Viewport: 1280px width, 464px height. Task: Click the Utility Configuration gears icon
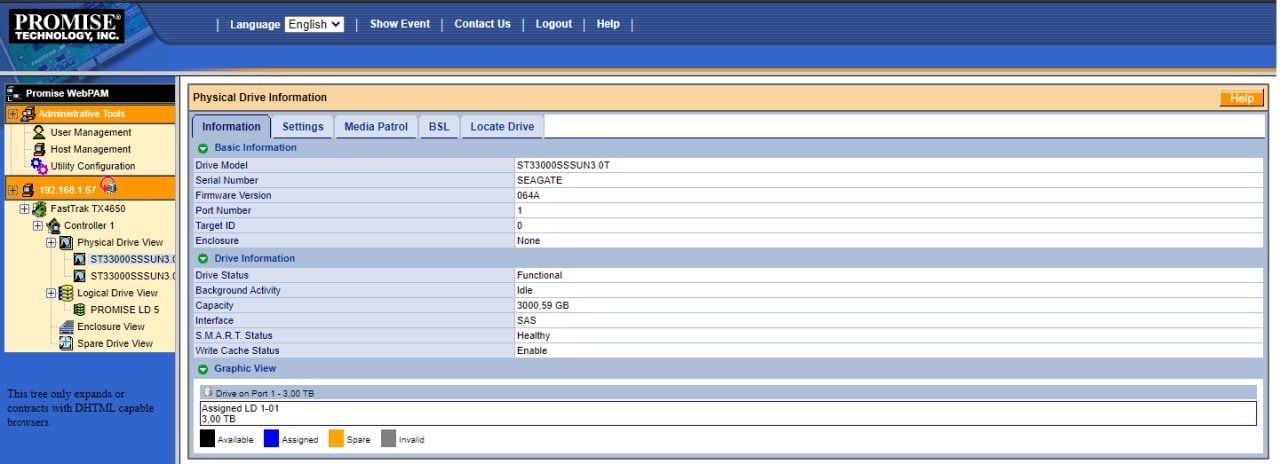click(x=39, y=166)
